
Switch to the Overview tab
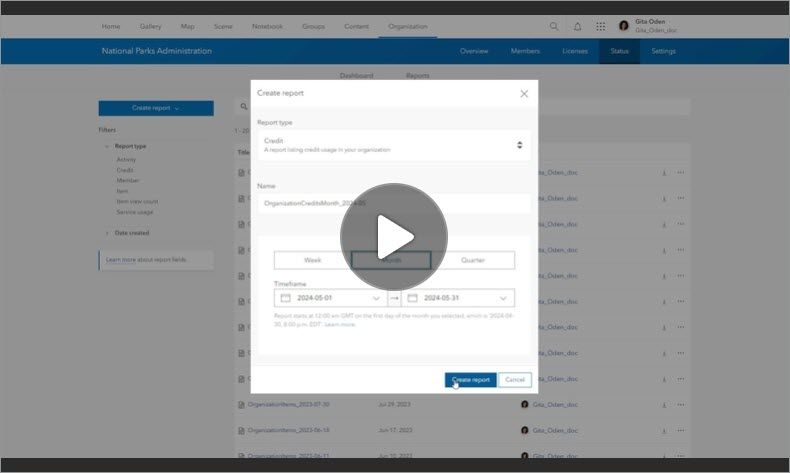pyautogui.click(x=474, y=51)
